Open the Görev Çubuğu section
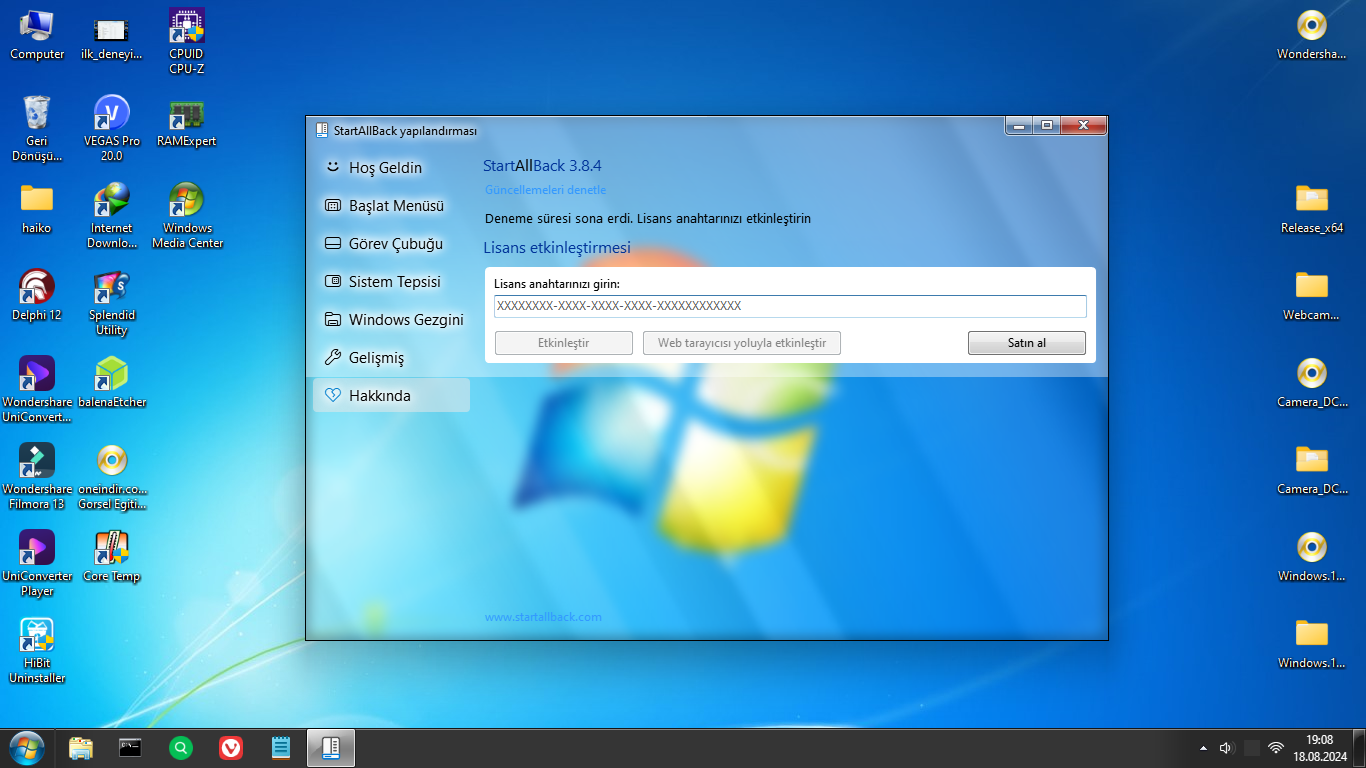1366x768 pixels. point(391,244)
